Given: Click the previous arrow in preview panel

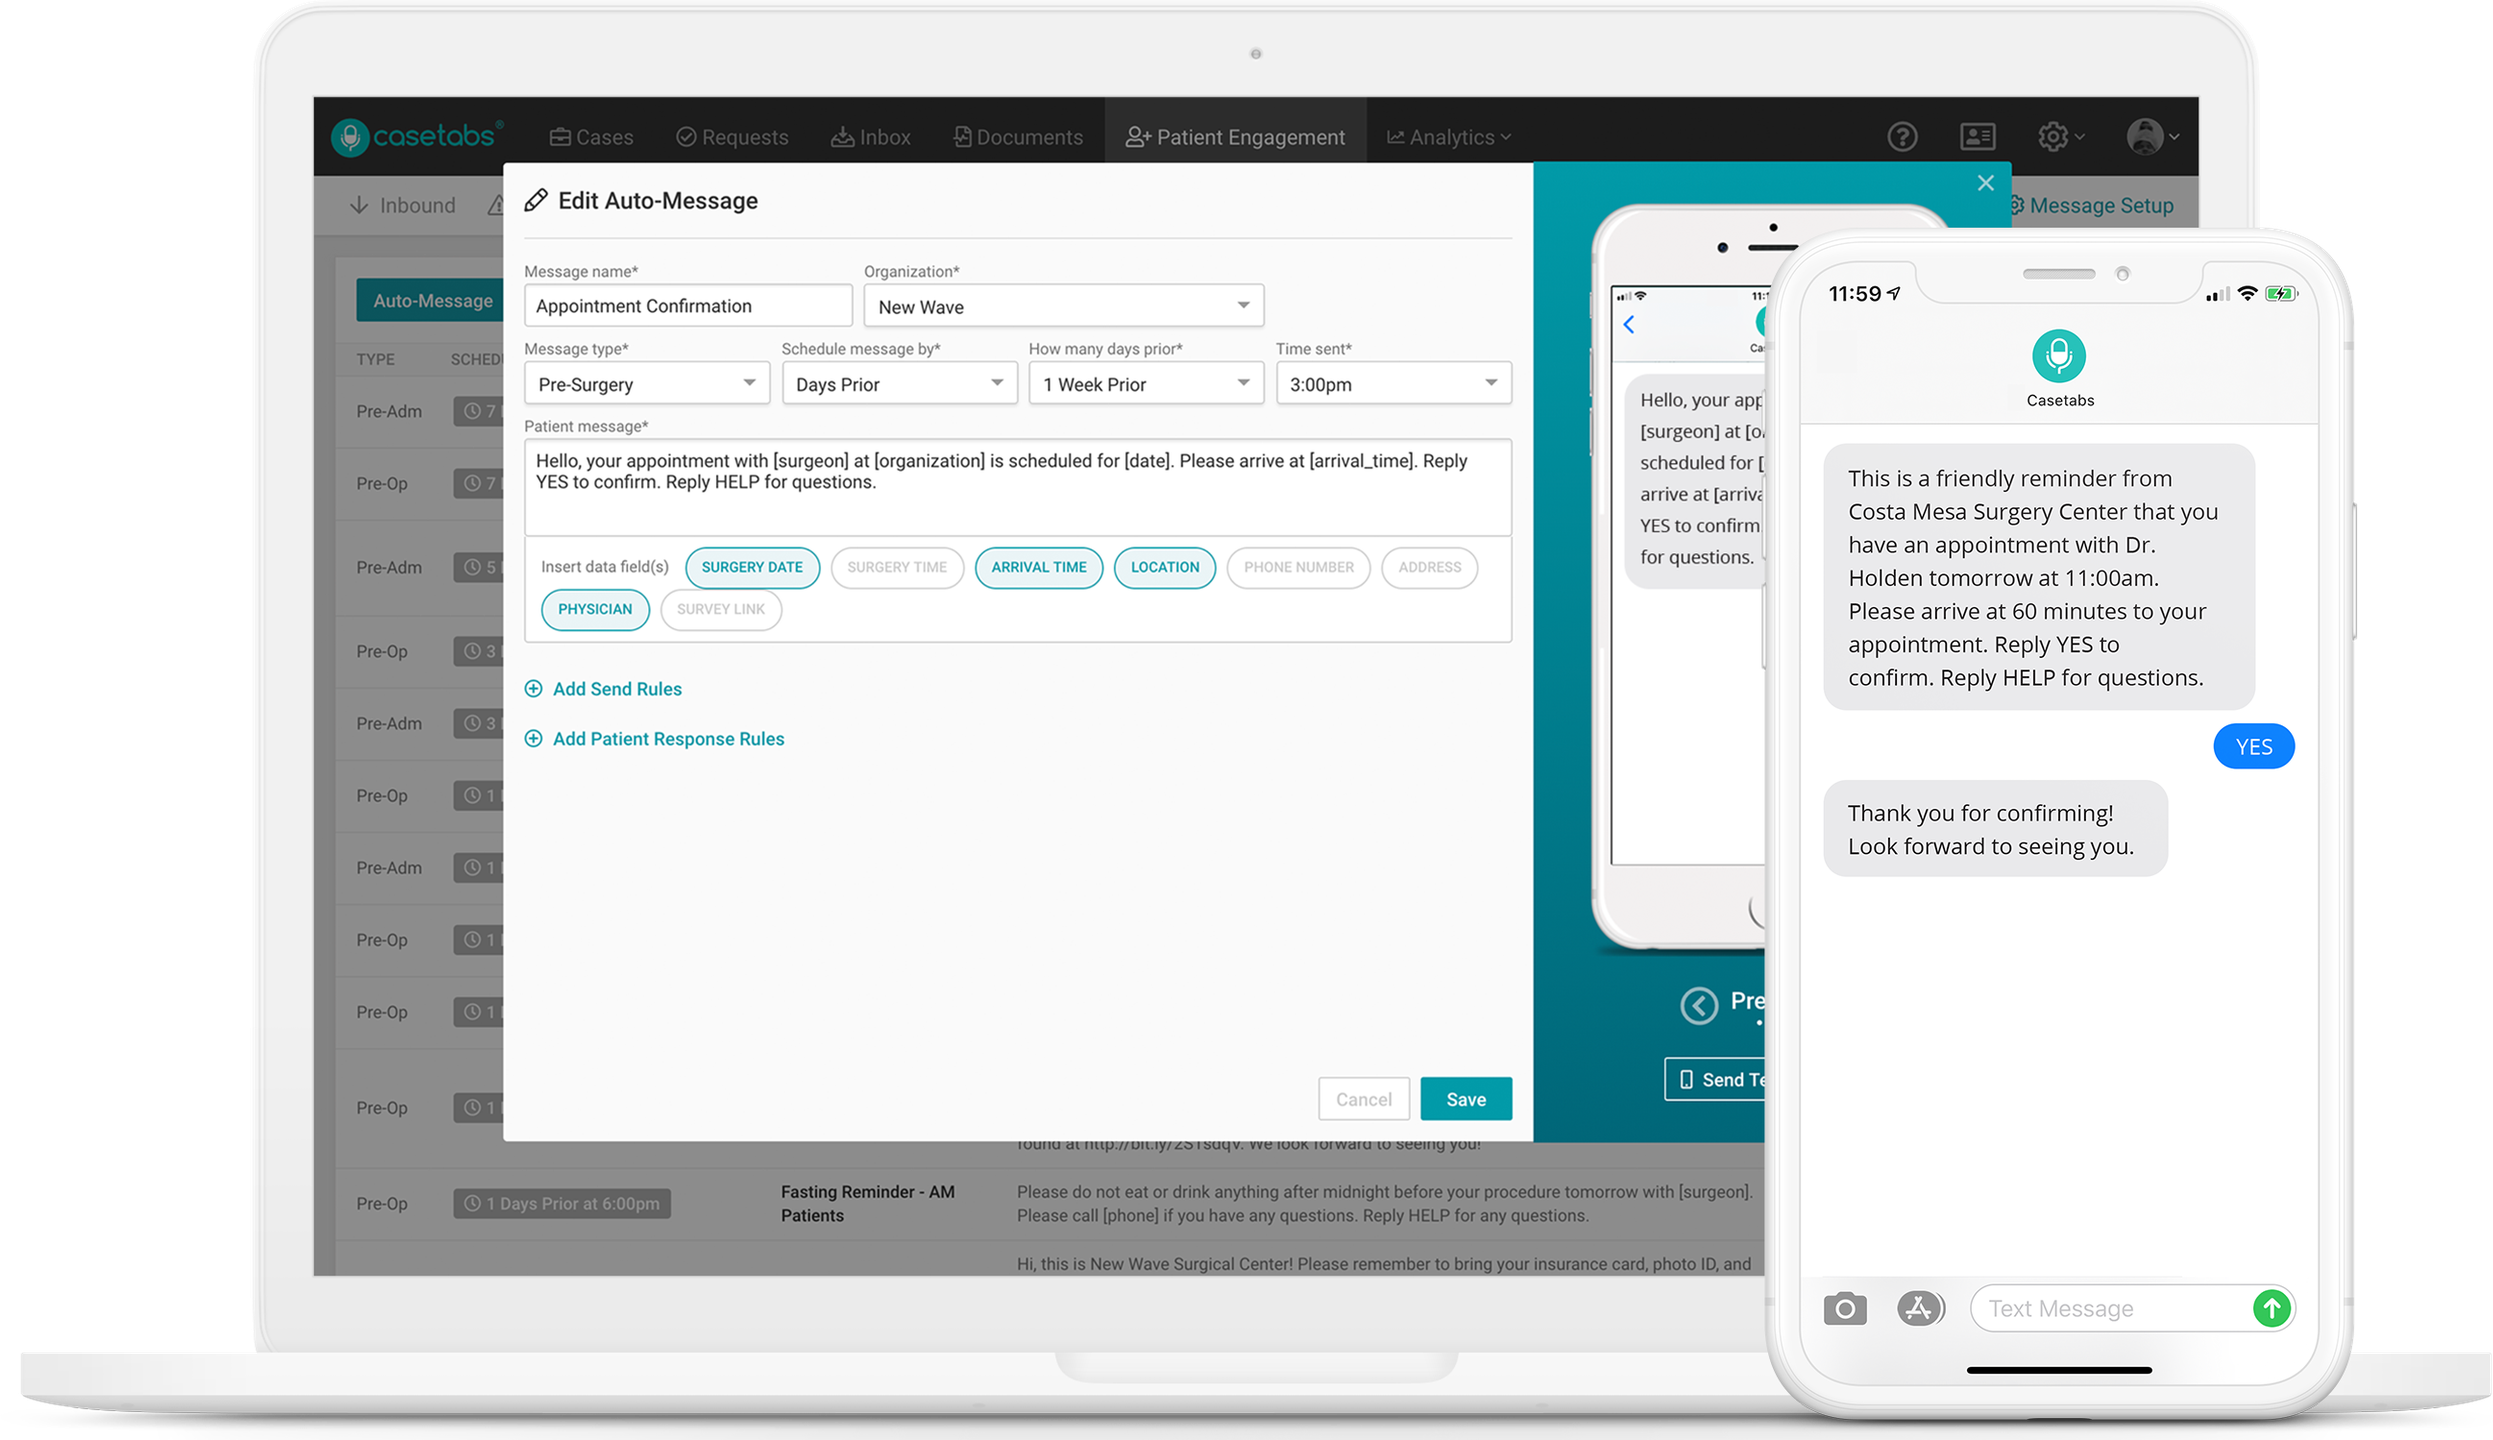Looking at the screenshot, I should click(x=1699, y=1005).
